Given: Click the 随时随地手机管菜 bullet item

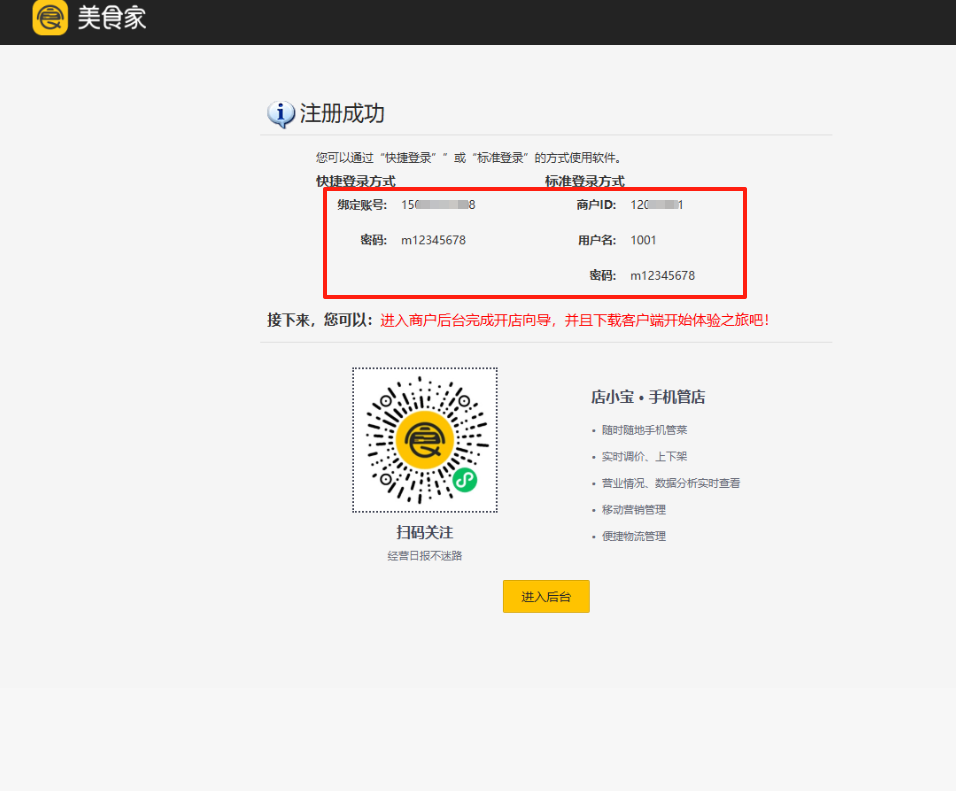Looking at the screenshot, I should (644, 430).
